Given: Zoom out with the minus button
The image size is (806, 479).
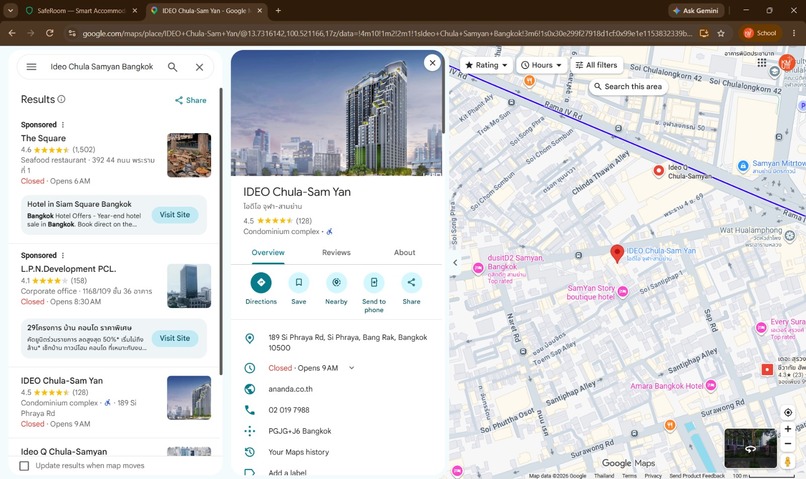Looking at the screenshot, I should tap(787, 444).
